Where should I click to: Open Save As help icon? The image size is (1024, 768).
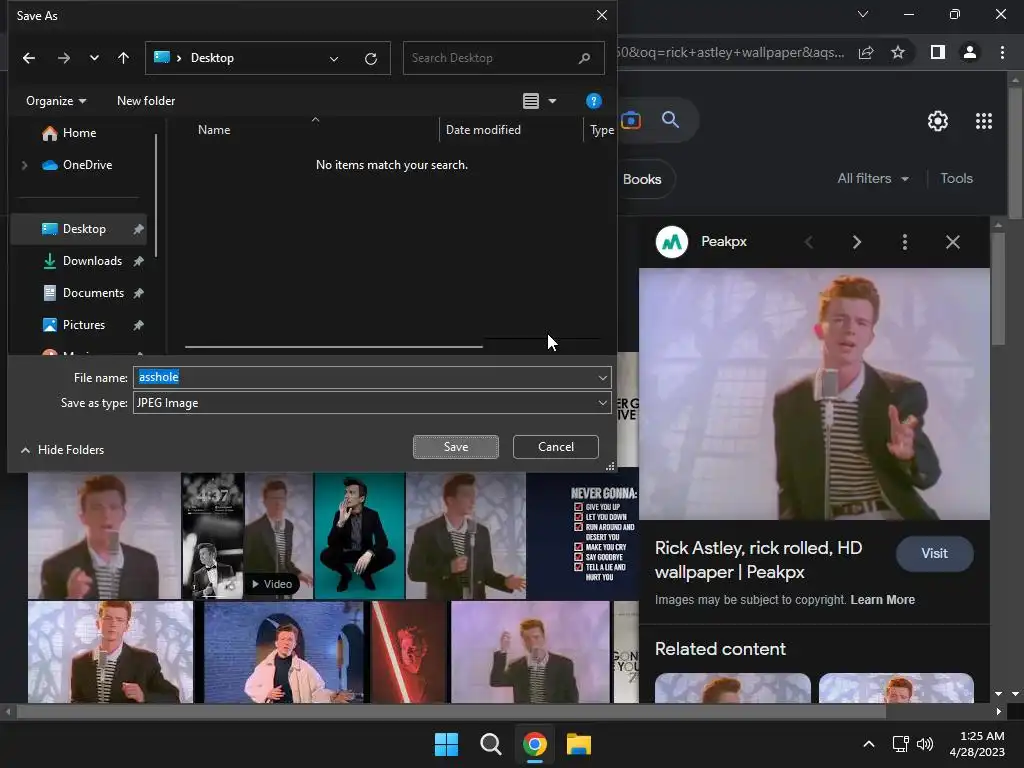[594, 101]
